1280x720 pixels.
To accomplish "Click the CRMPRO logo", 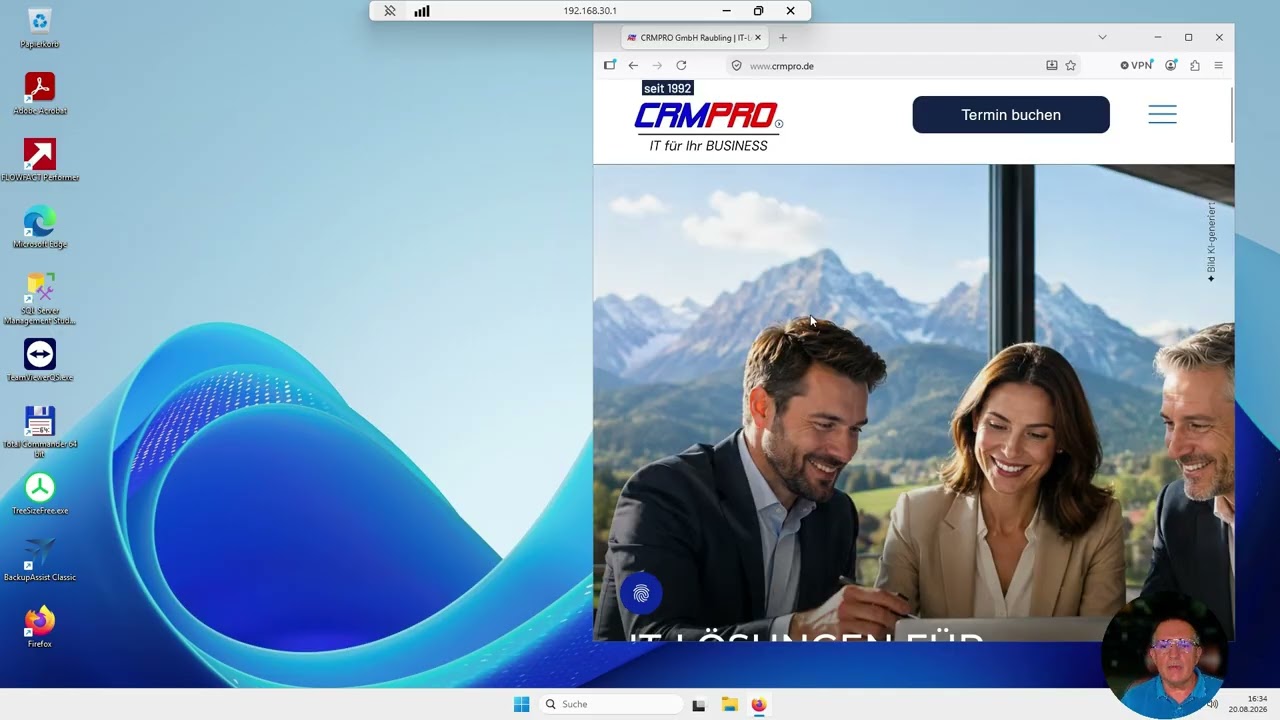I will (x=709, y=117).
